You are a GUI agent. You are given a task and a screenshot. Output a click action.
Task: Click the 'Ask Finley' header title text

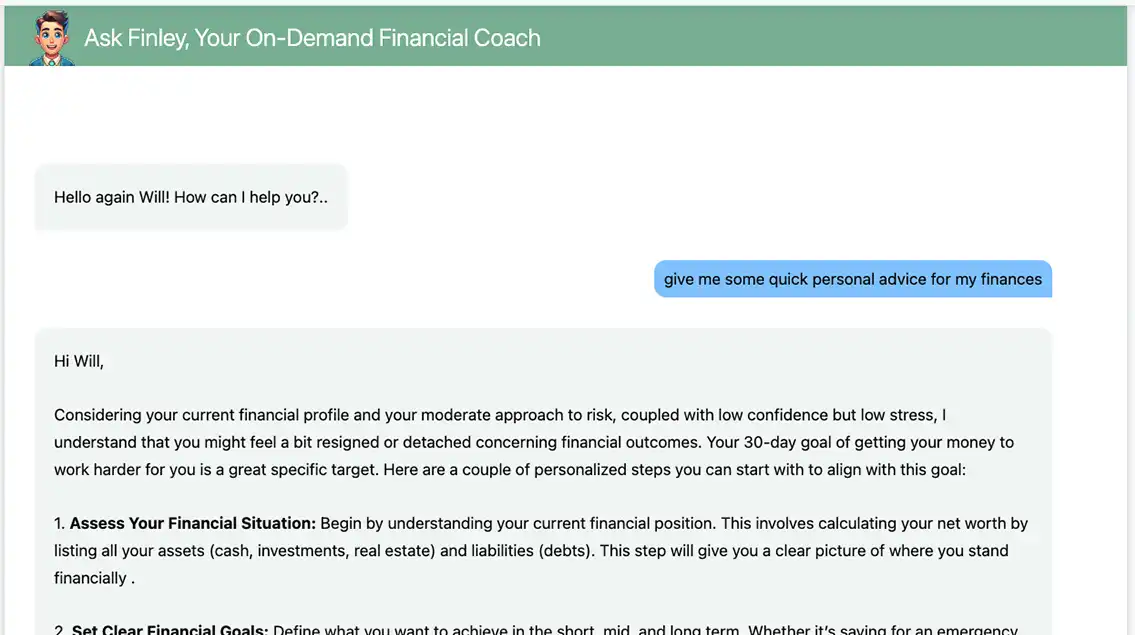point(312,38)
